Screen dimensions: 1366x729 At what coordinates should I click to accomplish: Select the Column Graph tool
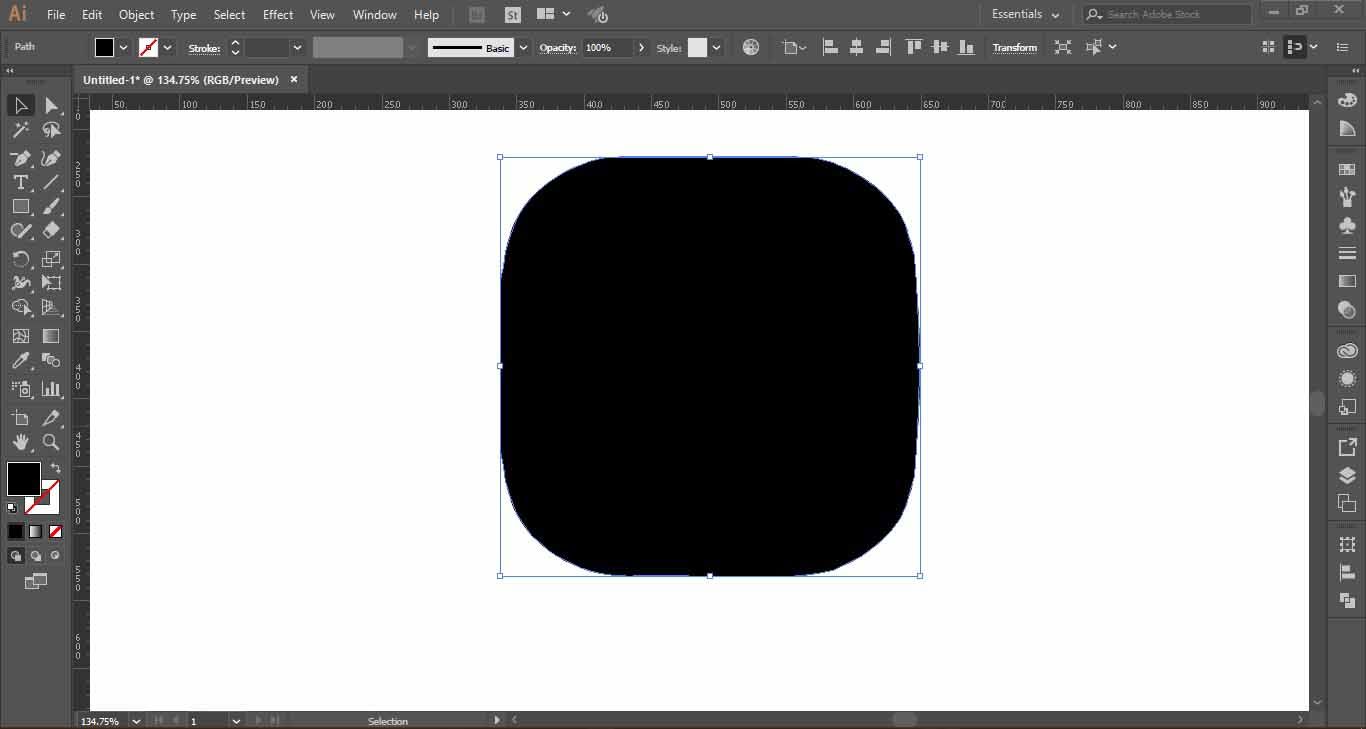51,388
